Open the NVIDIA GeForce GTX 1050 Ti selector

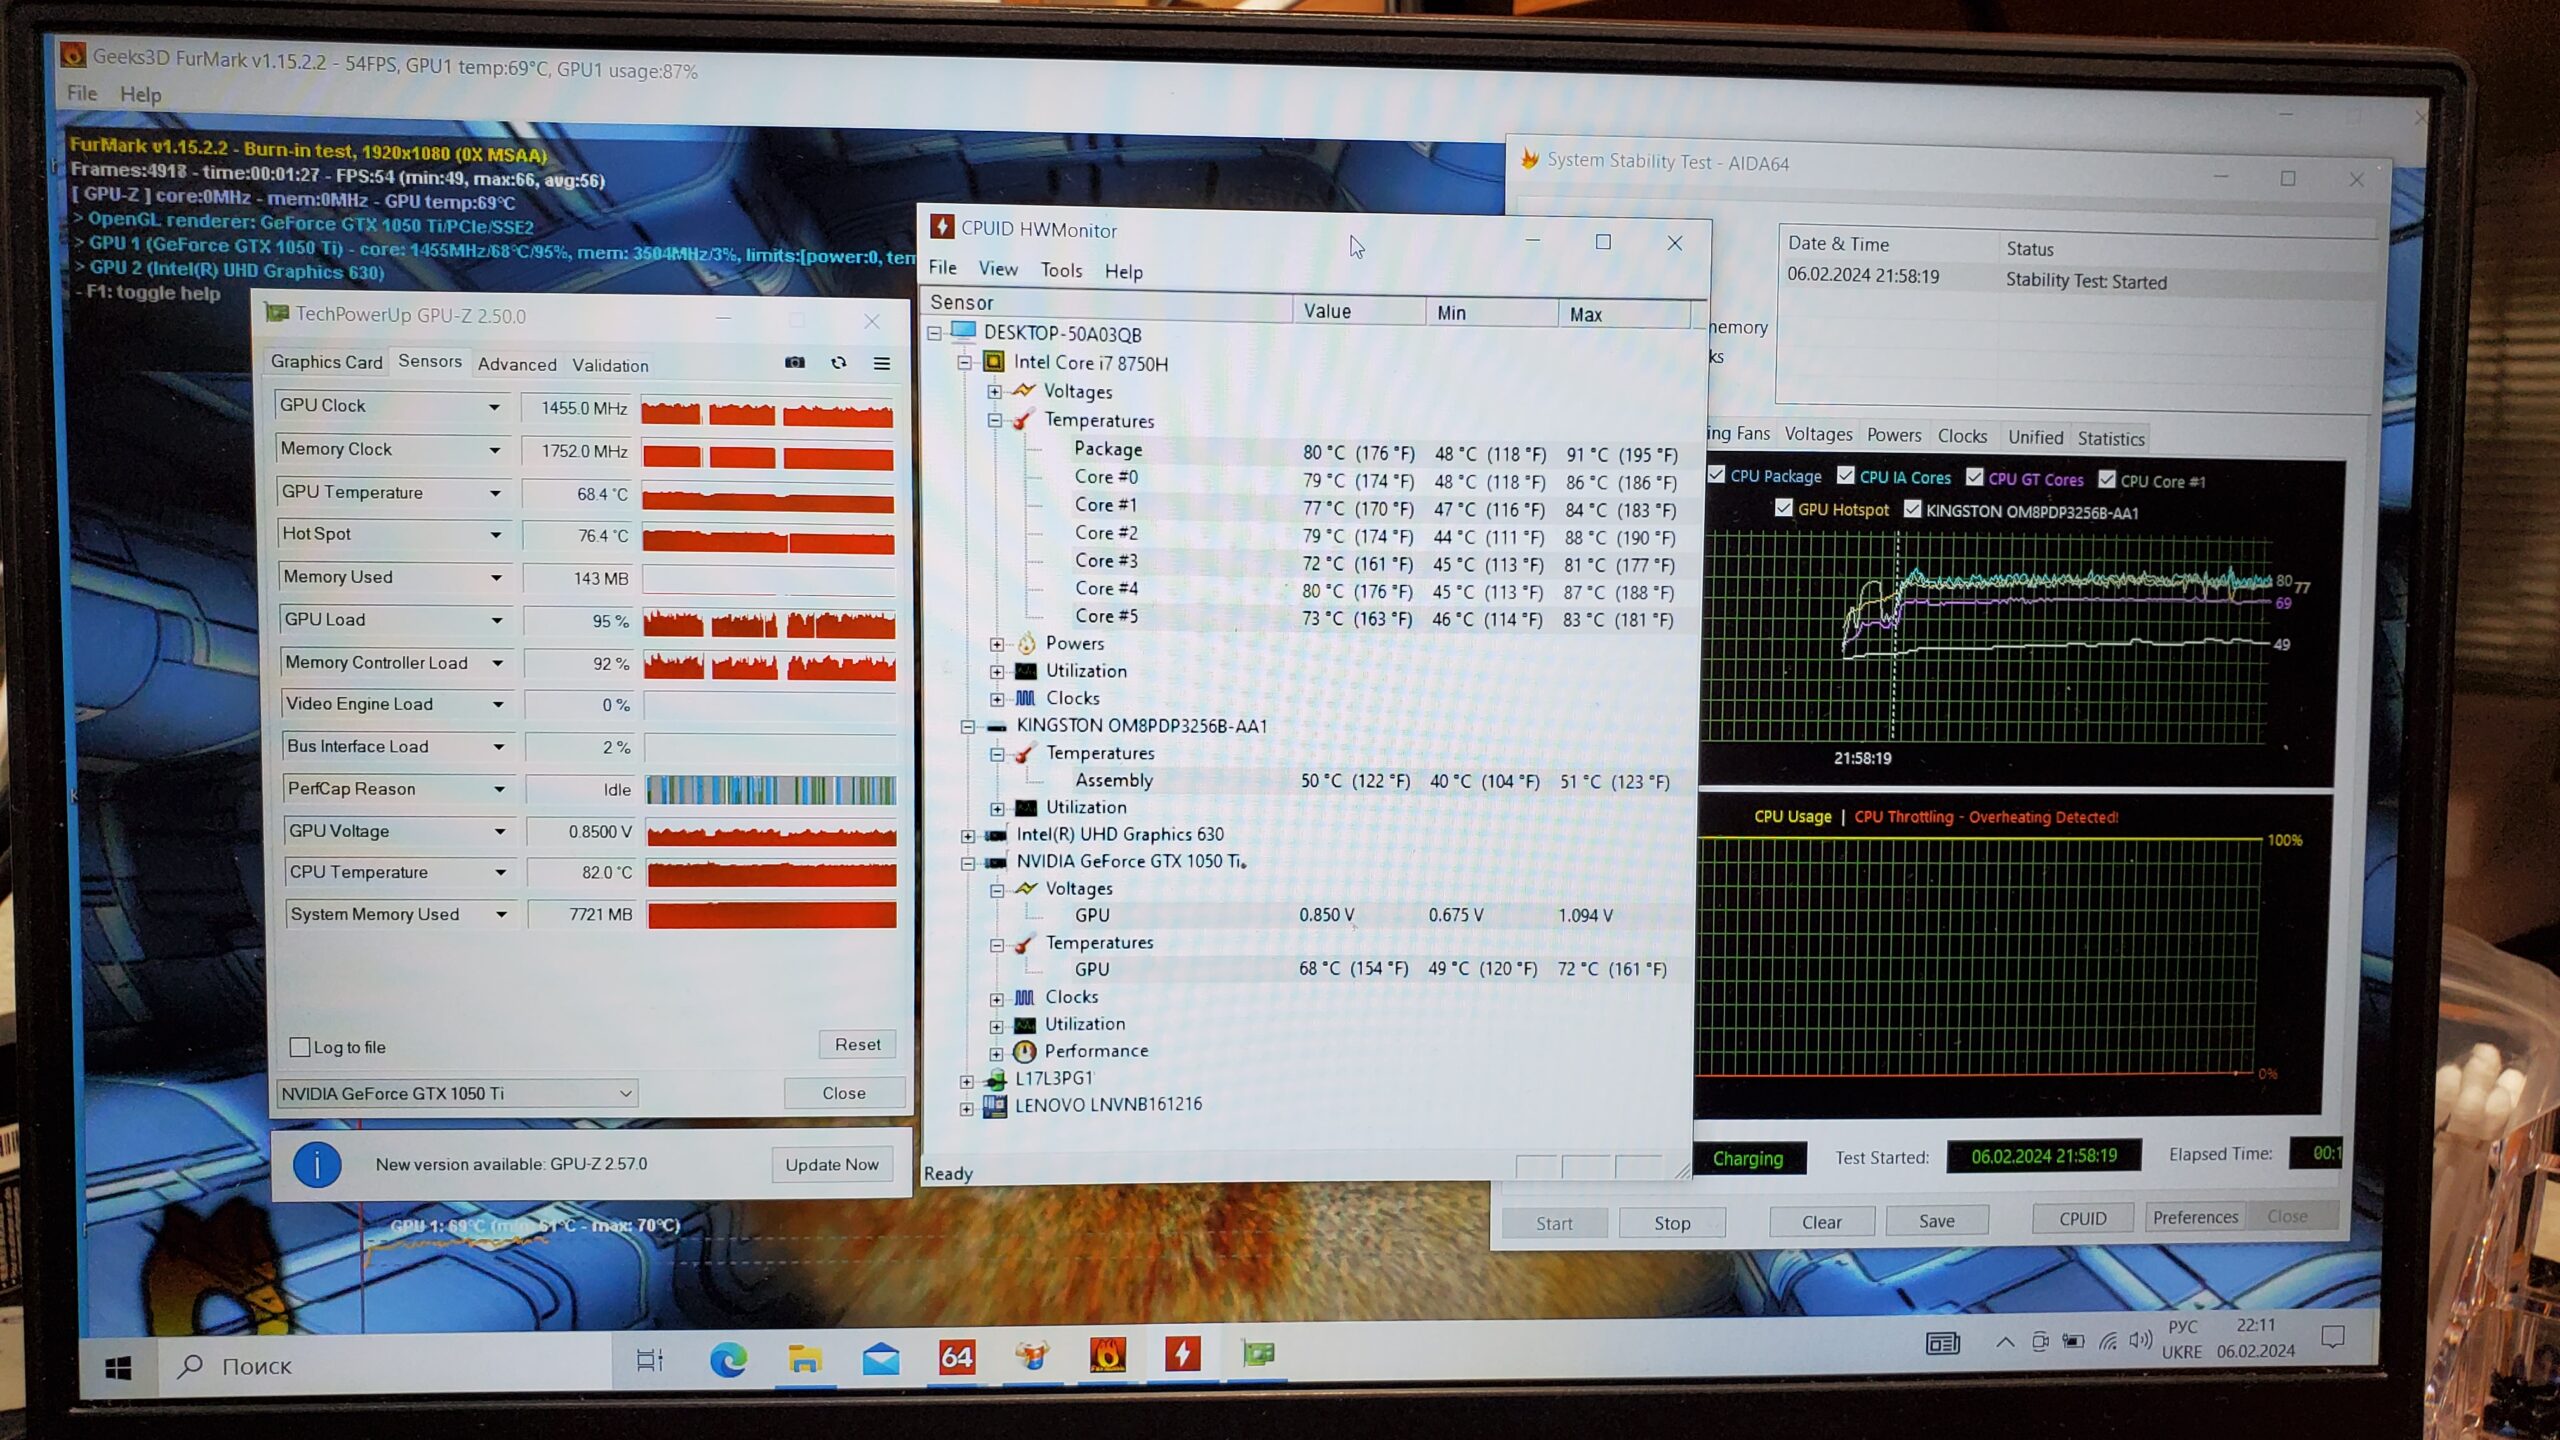tap(456, 1093)
